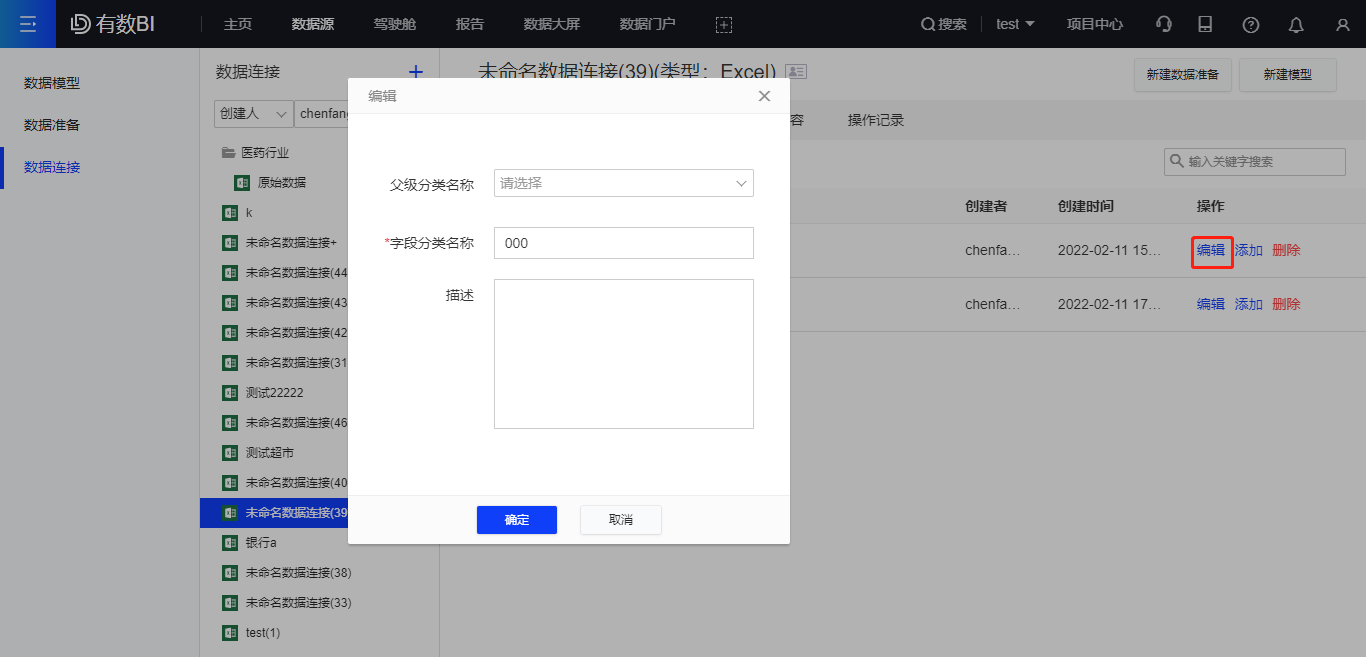Image resolution: width=1366 pixels, height=657 pixels.
Task: Click the 确定 button in the dialog
Action: coord(516,519)
